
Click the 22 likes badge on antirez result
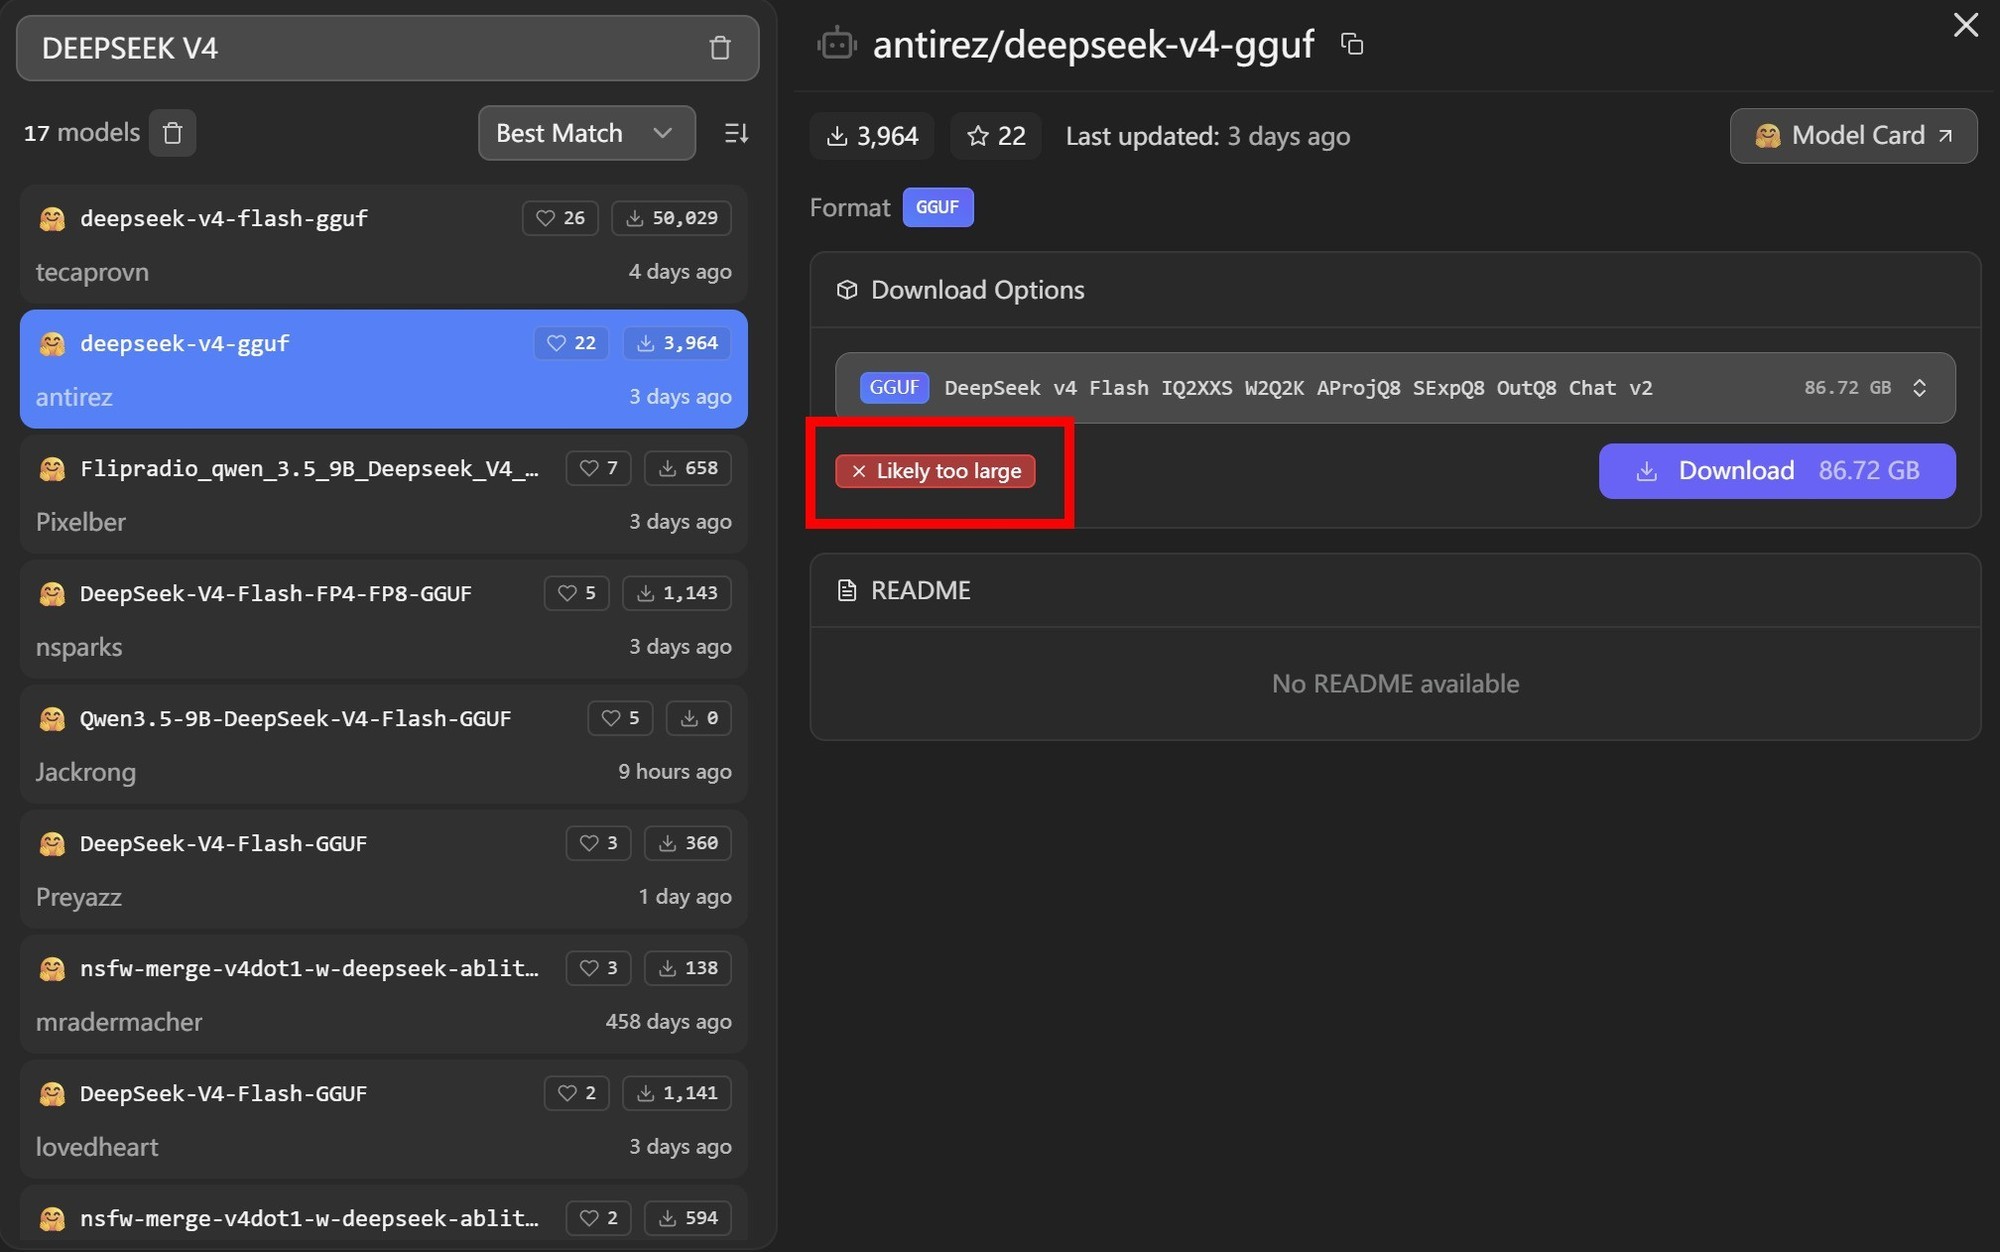(571, 343)
